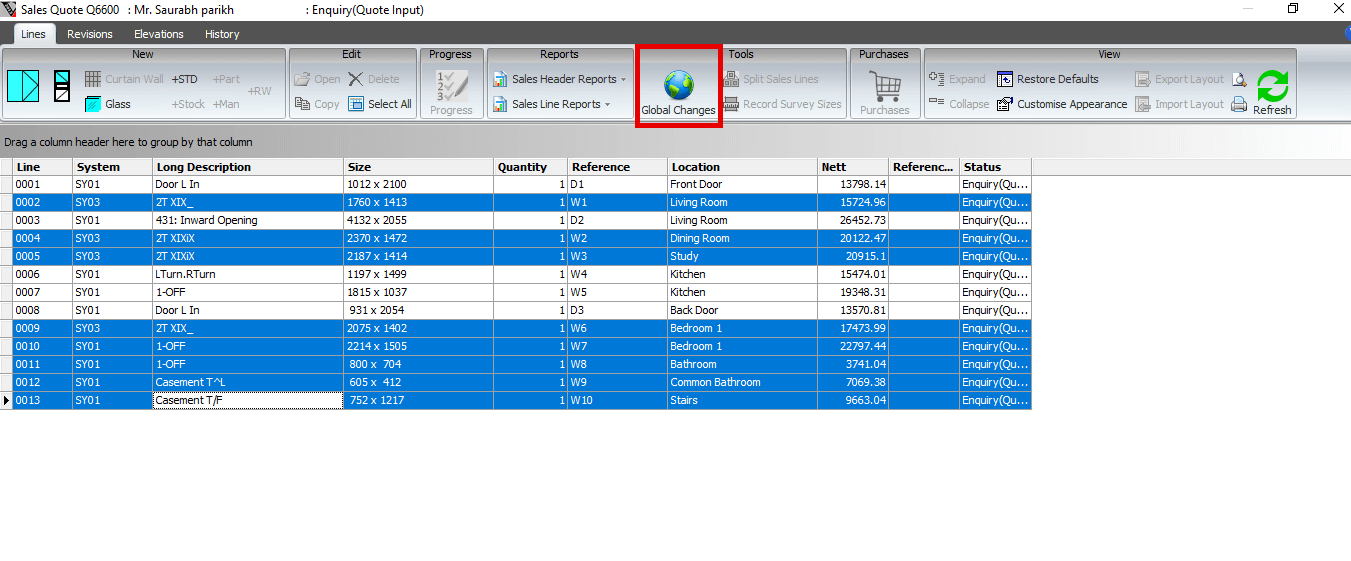Switch to the Revisions tab

[90, 34]
